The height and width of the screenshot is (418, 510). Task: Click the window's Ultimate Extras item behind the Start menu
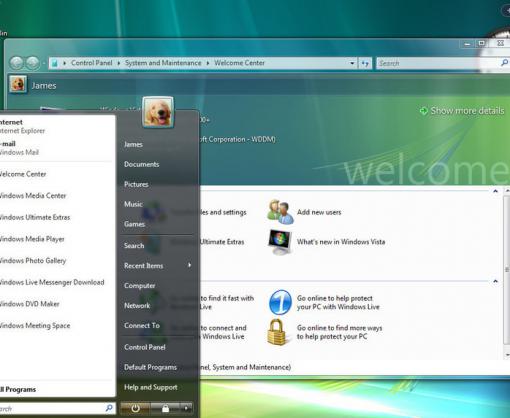click(222, 242)
